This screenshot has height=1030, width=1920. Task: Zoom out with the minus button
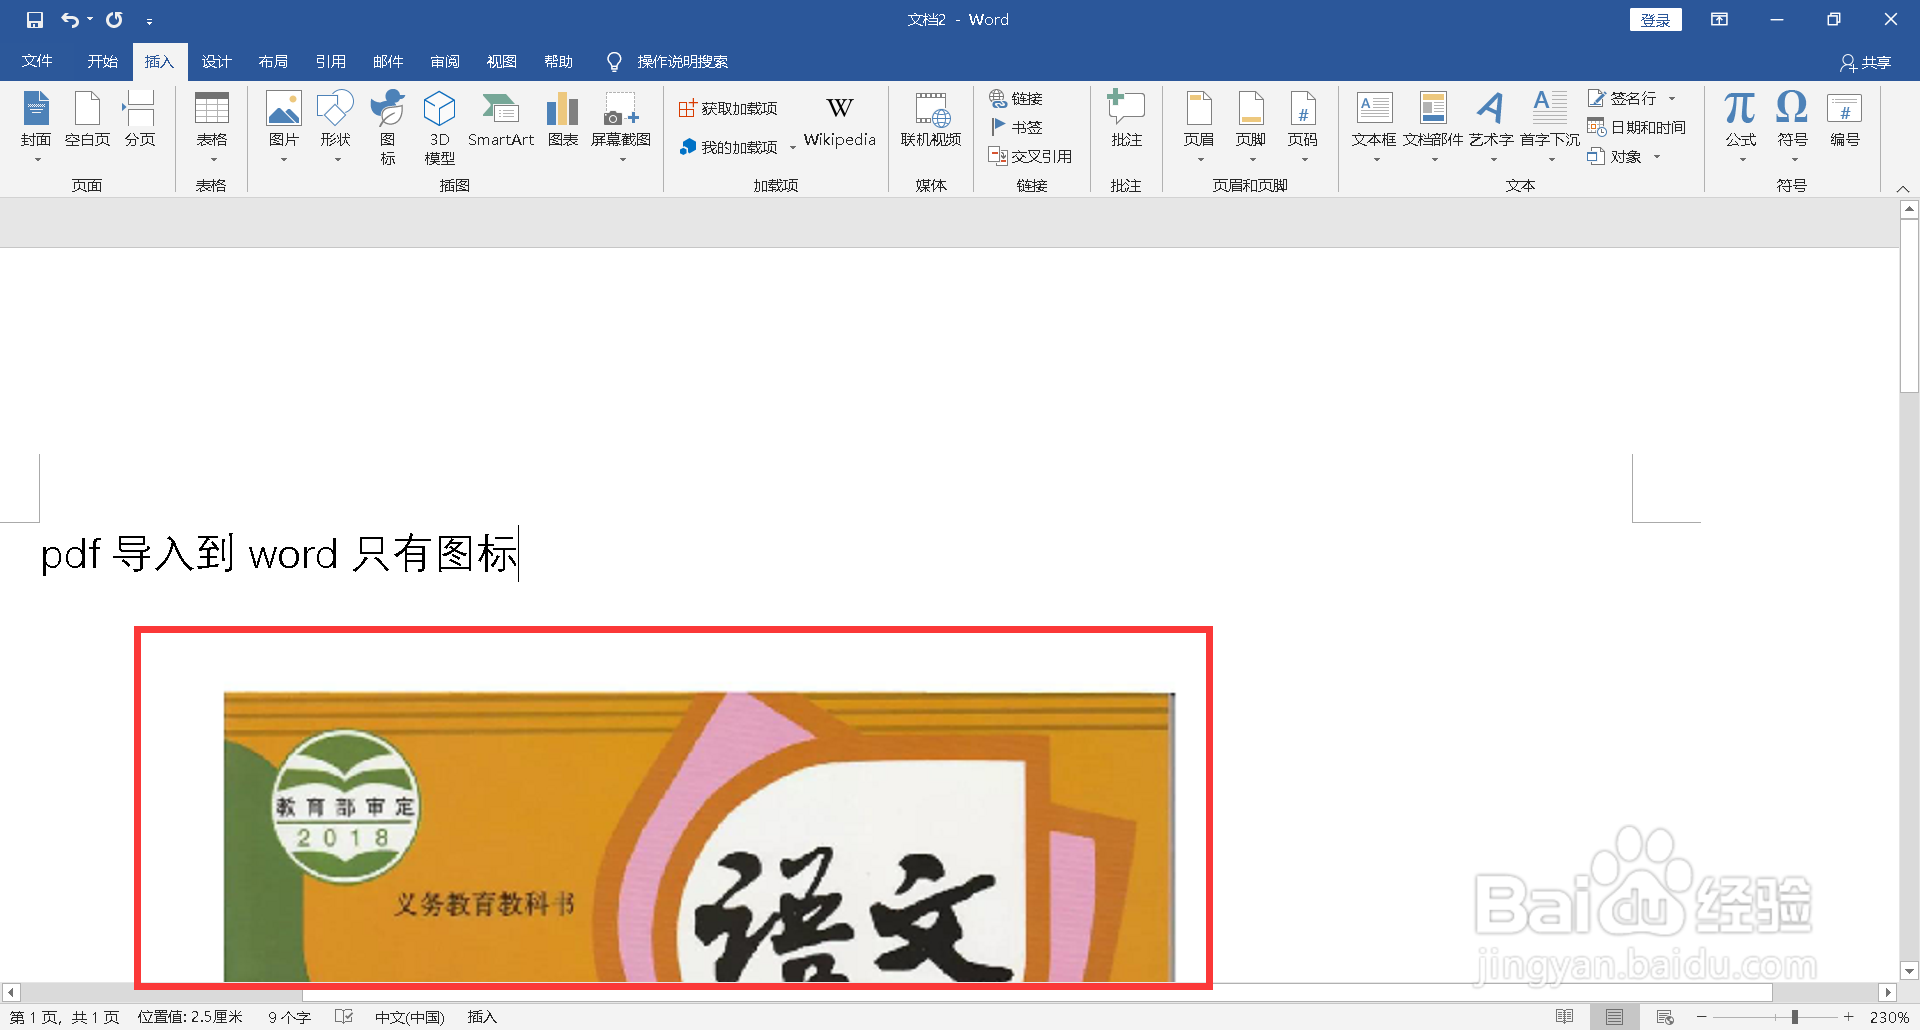(x=1702, y=1017)
